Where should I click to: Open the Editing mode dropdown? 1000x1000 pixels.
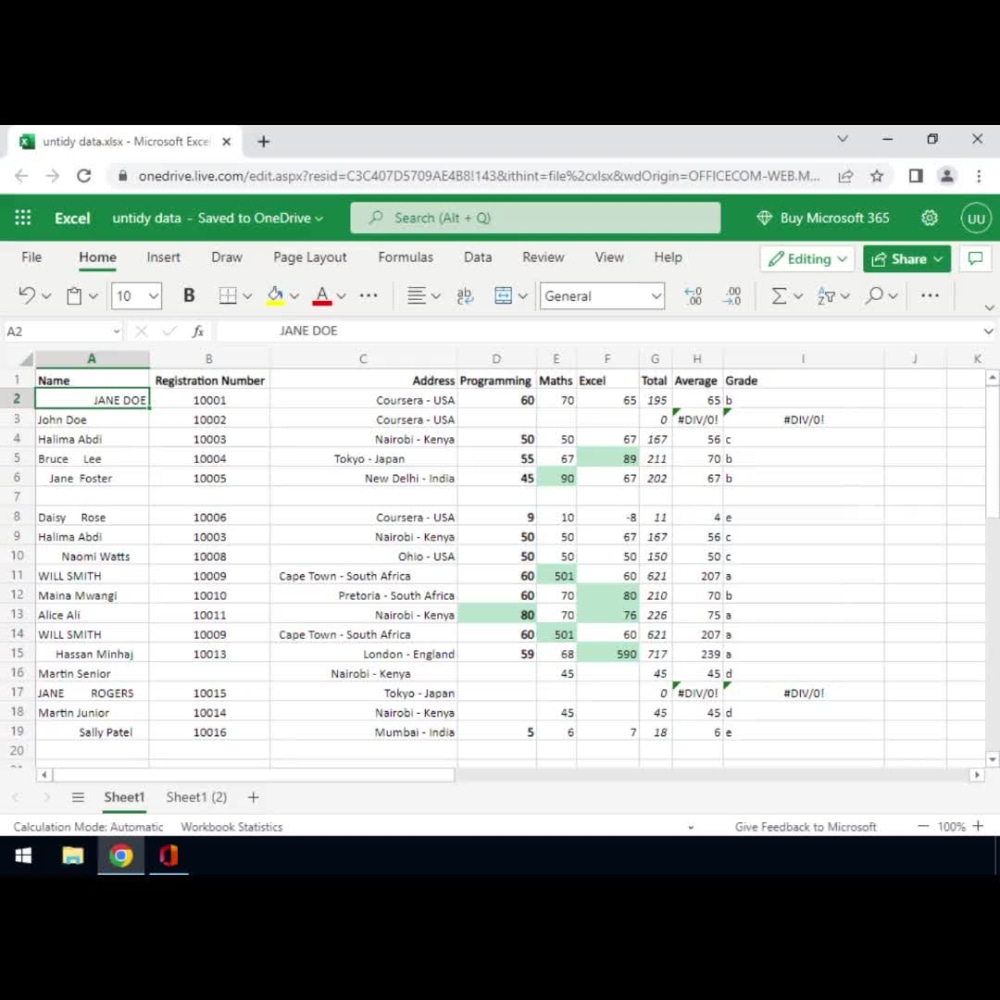(x=807, y=258)
